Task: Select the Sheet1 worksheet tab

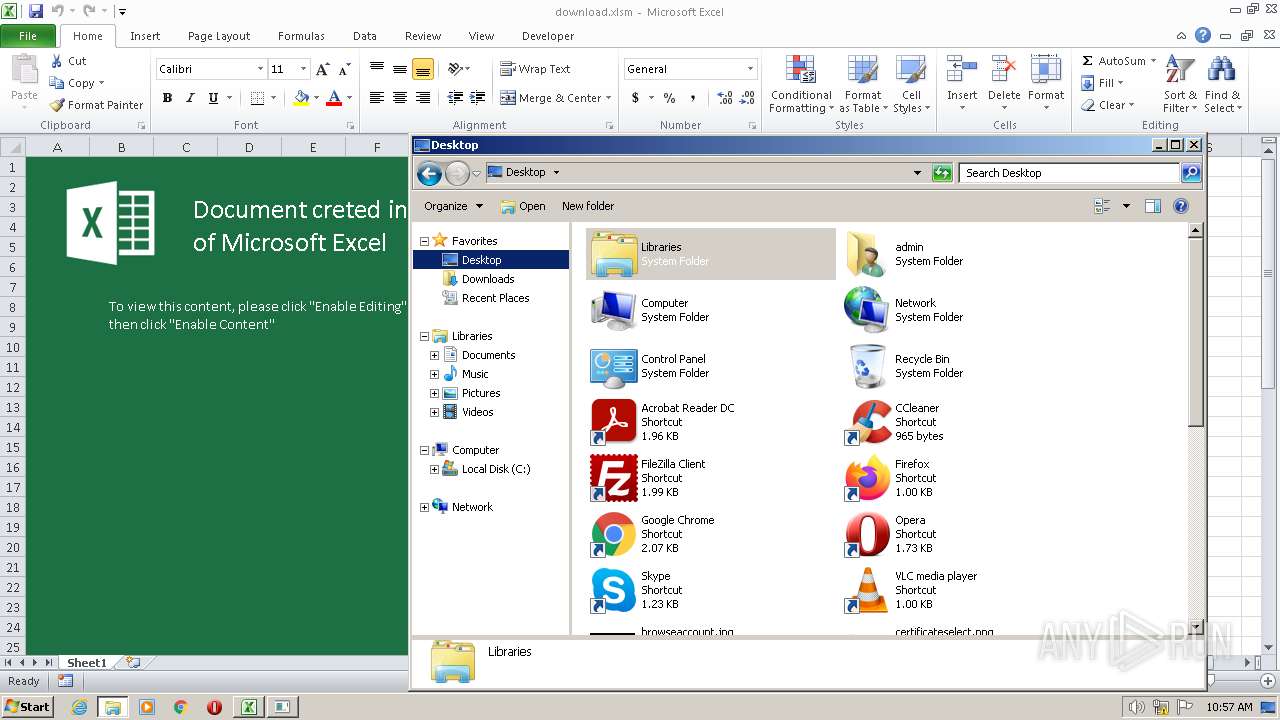Action: (x=86, y=662)
